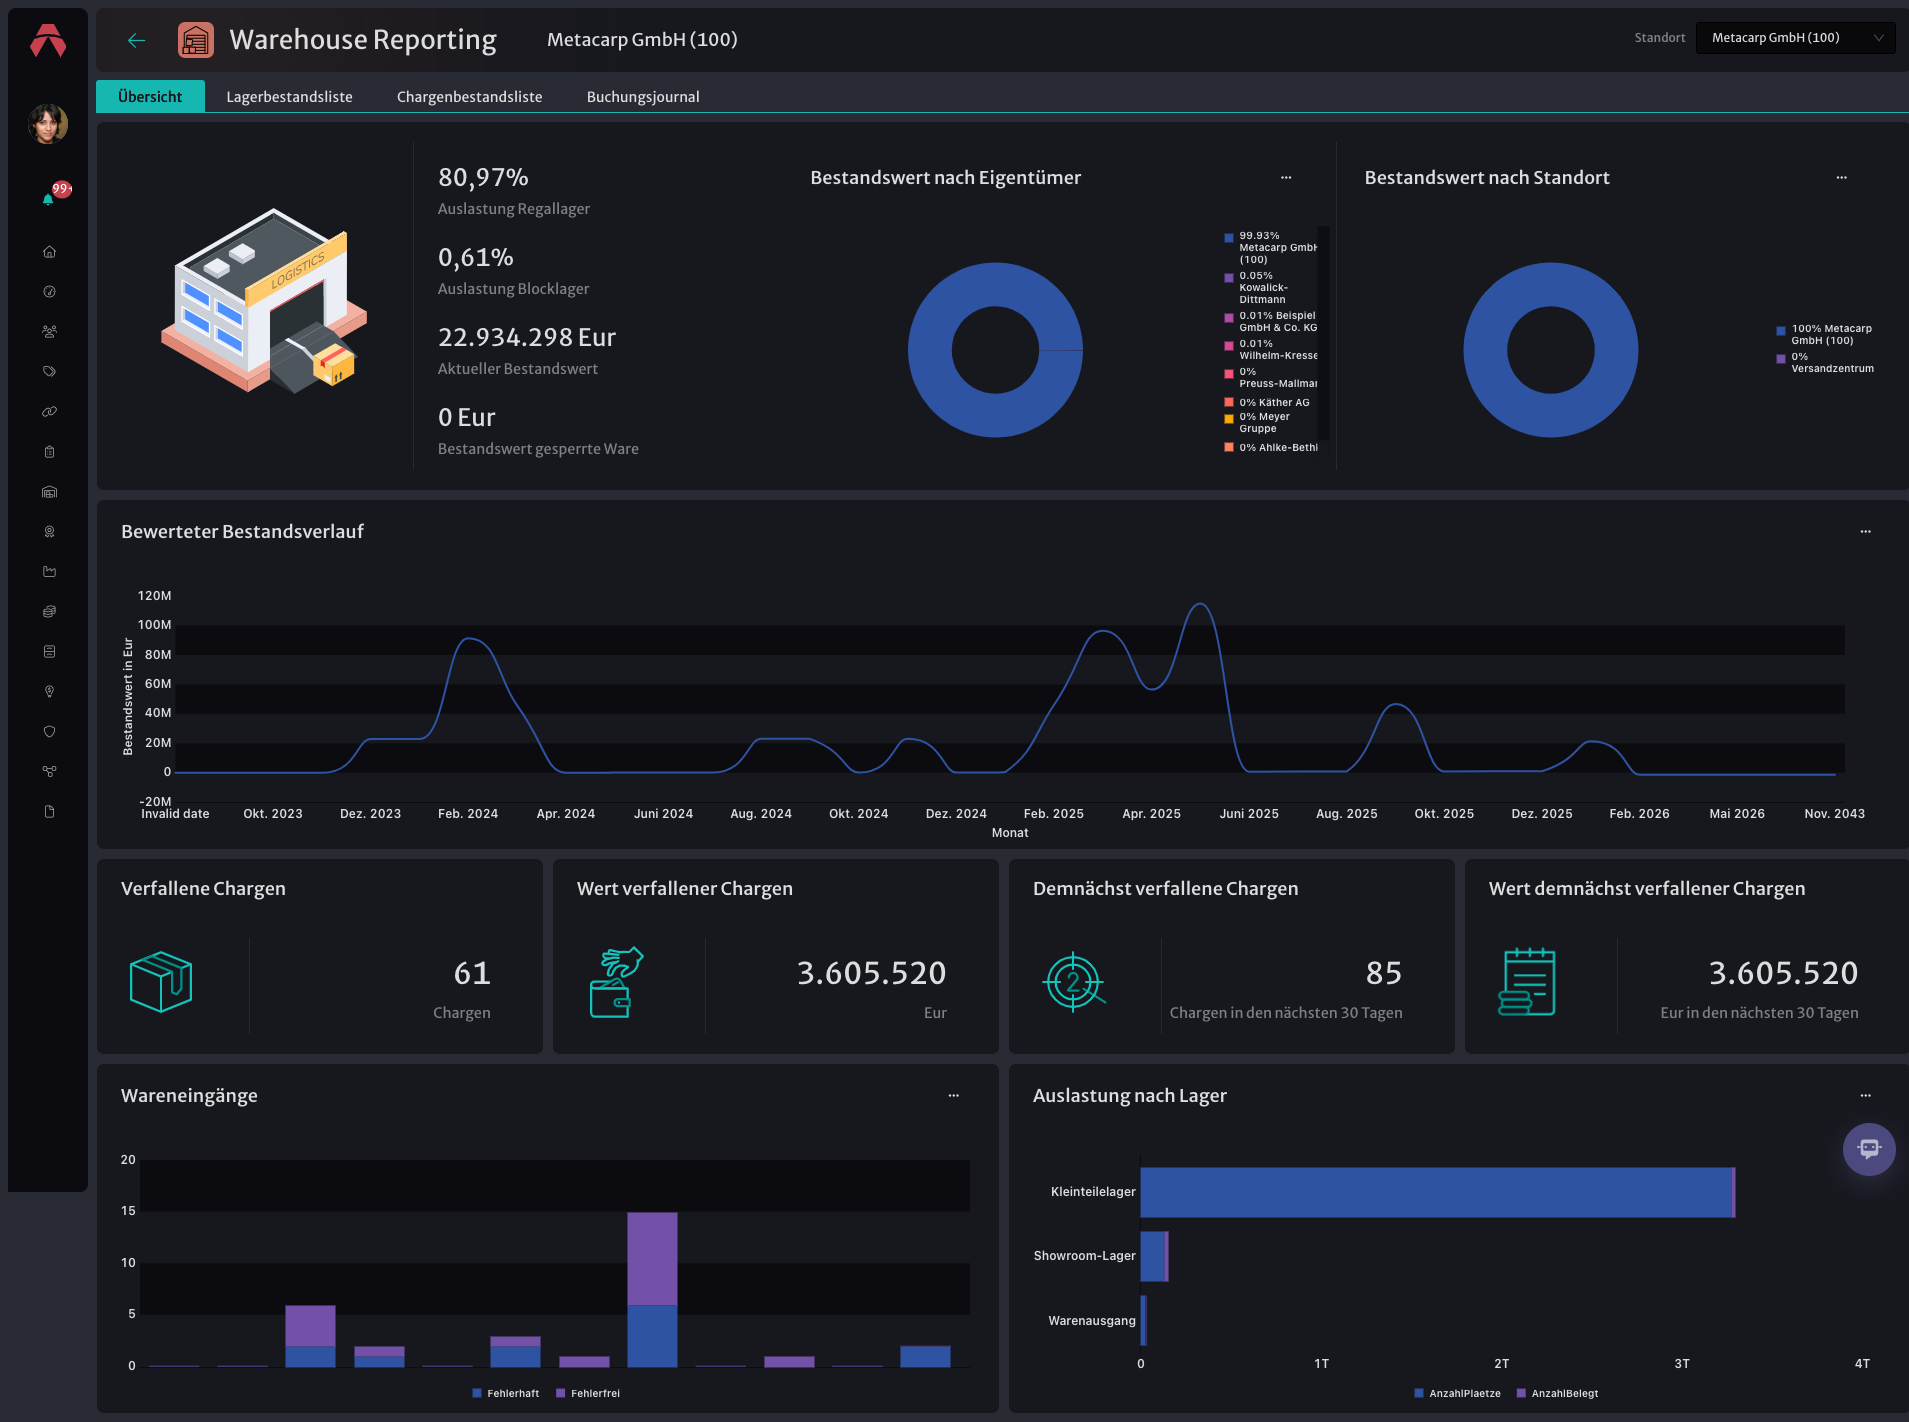Open the chain link sidebar icon
1909x1422 pixels.
49,412
